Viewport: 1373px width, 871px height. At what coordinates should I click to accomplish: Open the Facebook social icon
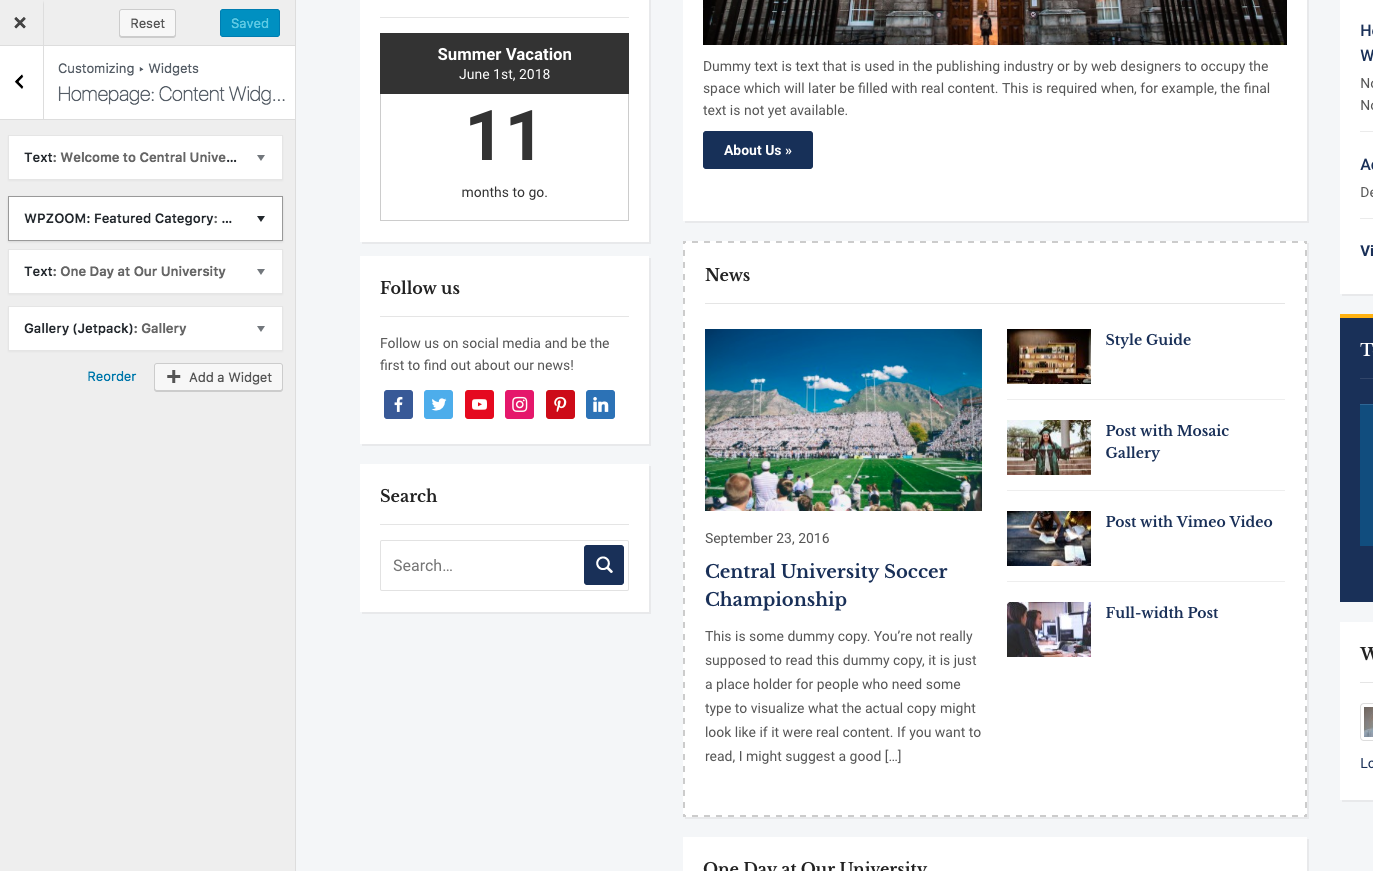pyautogui.click(x=398, y=405)
